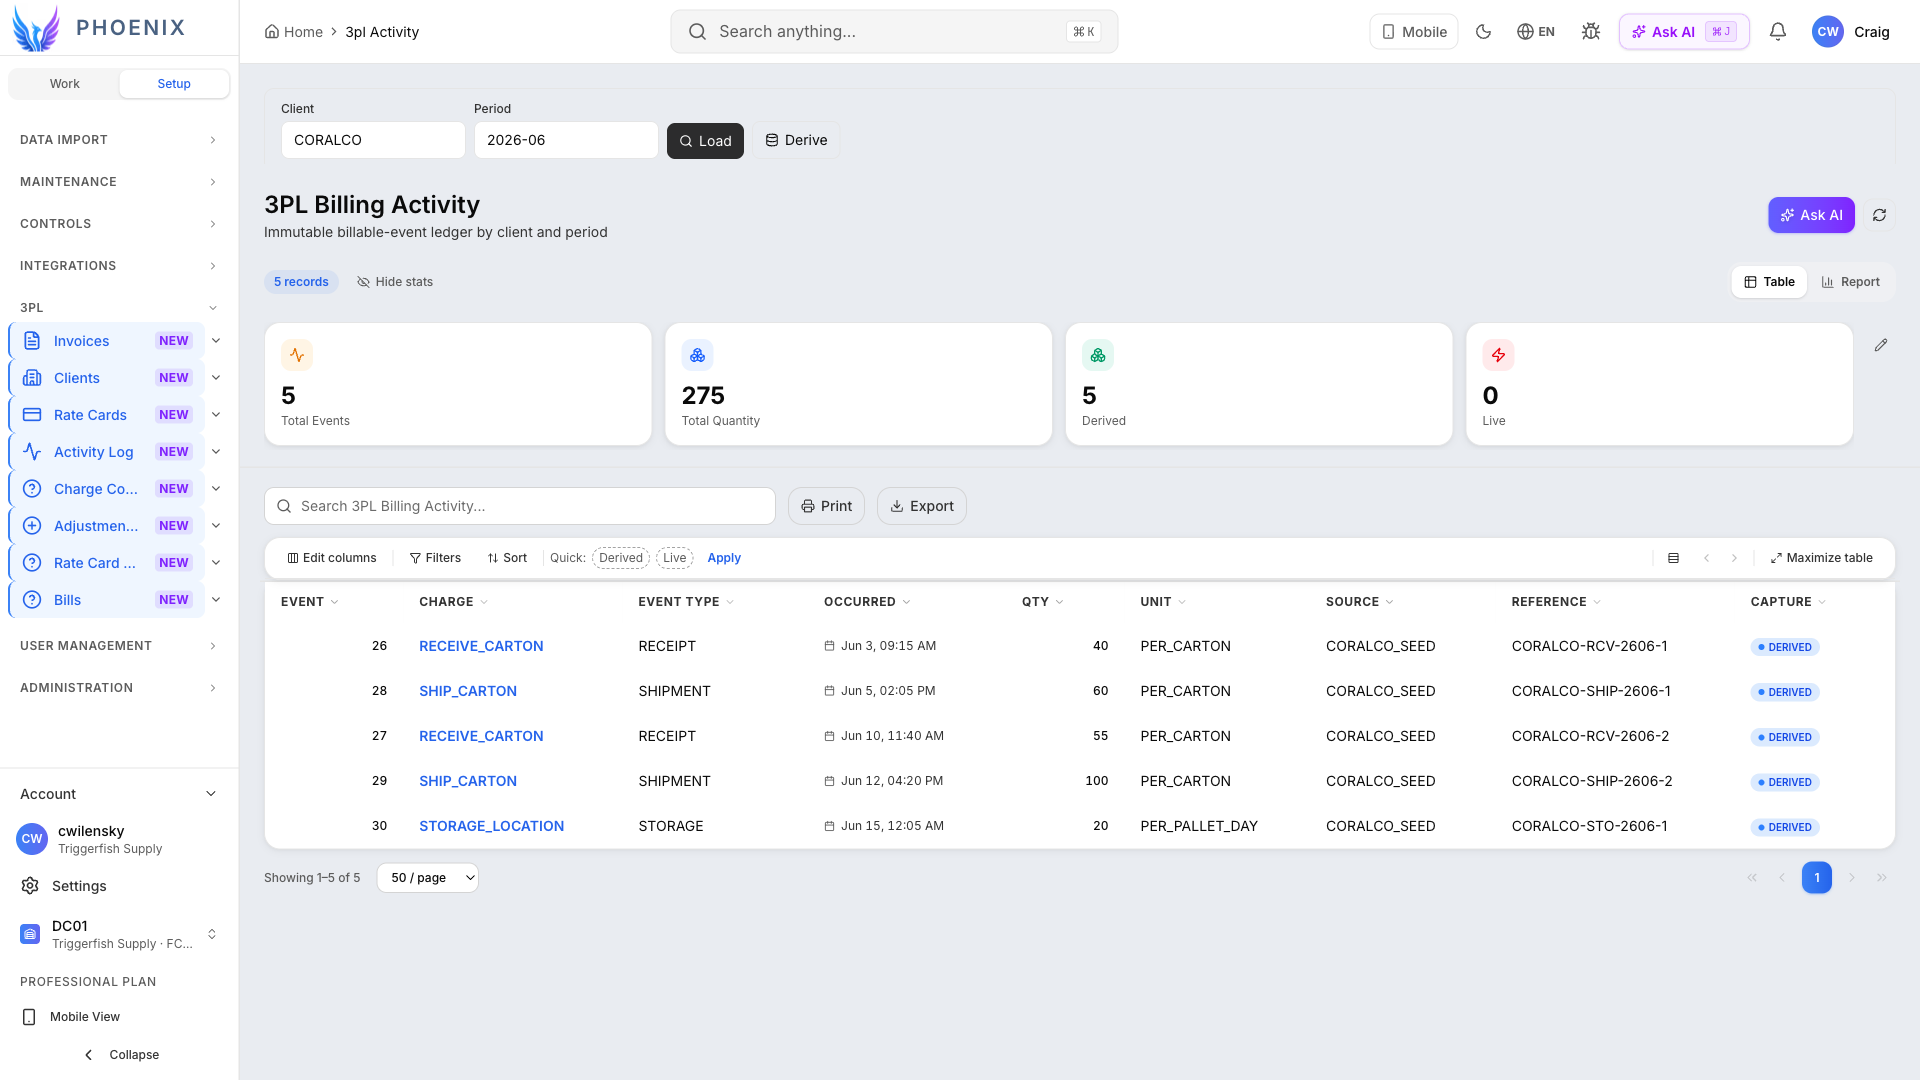The height and width of the screenshot is (1080, 1920).
Task: Hide stats toggle
Action: 395,282
